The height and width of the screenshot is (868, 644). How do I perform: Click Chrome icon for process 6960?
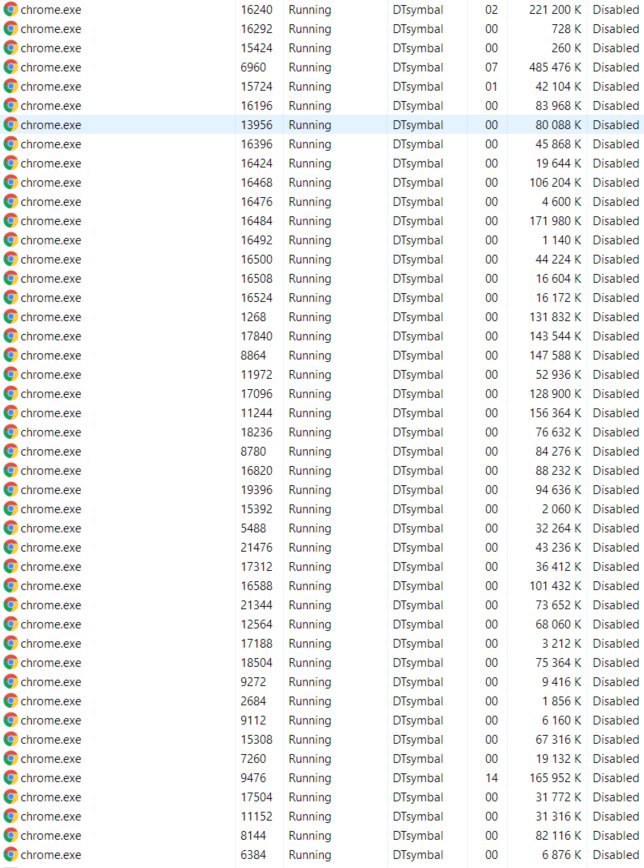coord(11,67)
